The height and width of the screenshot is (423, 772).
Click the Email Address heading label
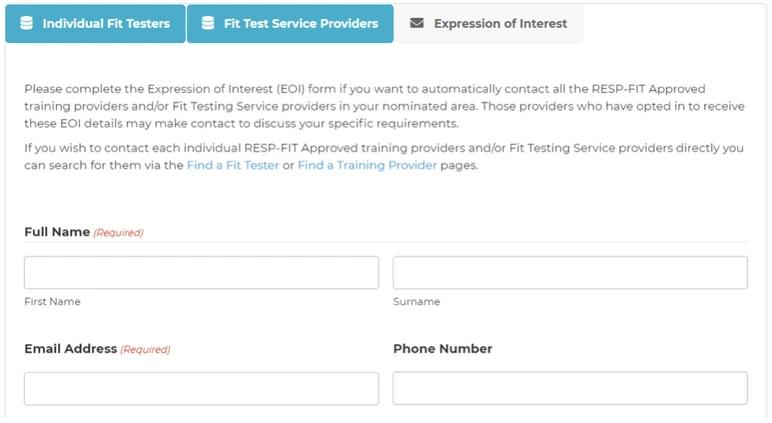[70, 349]
